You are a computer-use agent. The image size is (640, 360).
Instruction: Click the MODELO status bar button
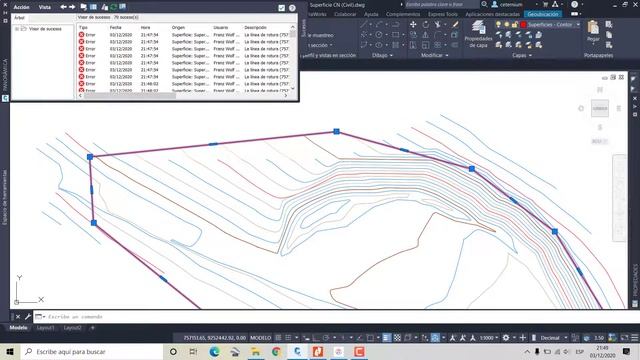(260, 338)
